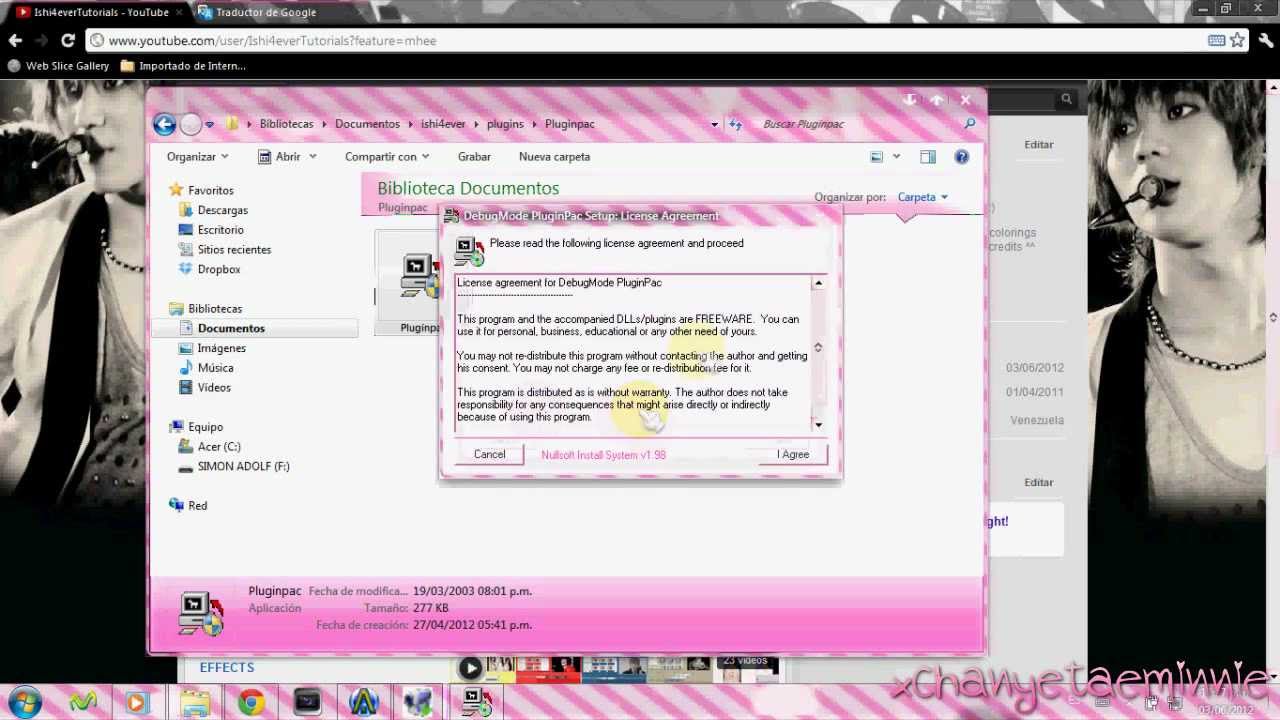Toggle the preview pane icon
The height and width of the screenshot is (720, 1280).
click(x=928, y=157)
